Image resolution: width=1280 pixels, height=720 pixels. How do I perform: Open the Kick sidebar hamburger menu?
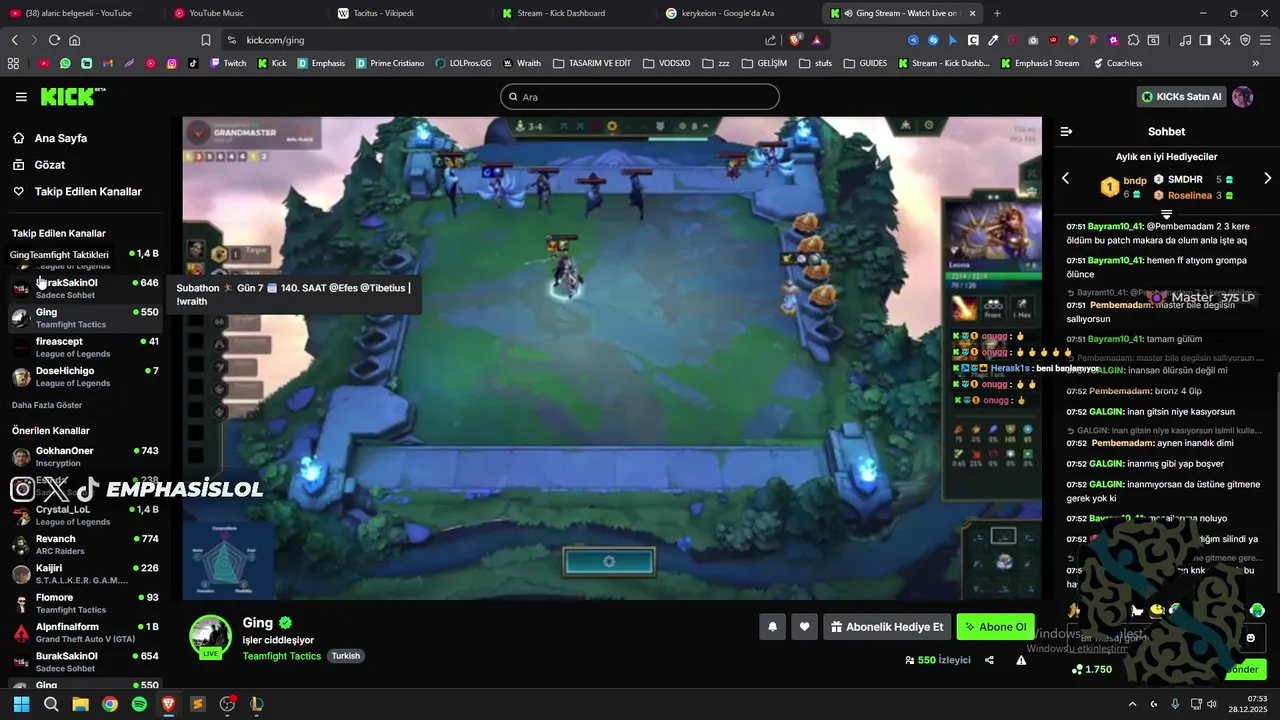click(21, 97)
